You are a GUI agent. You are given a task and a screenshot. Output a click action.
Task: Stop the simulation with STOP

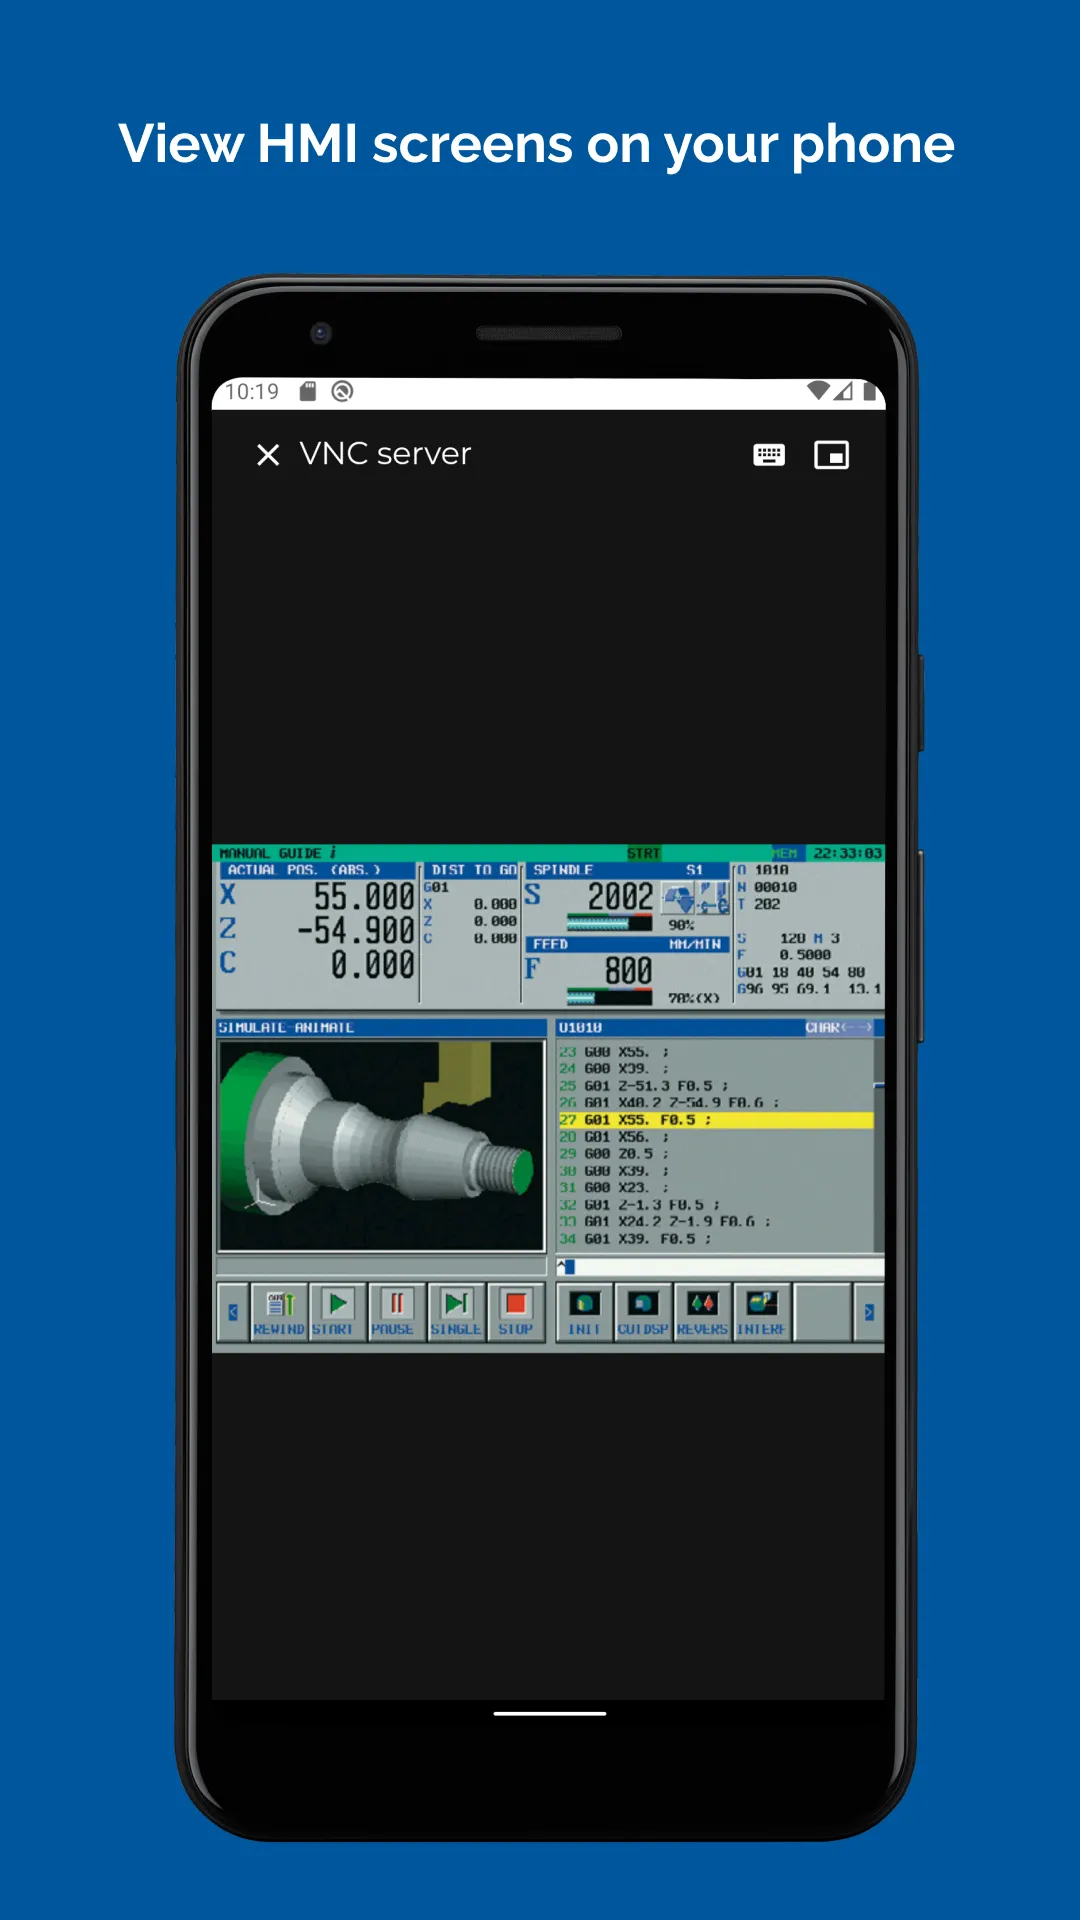click(516, 1312)
